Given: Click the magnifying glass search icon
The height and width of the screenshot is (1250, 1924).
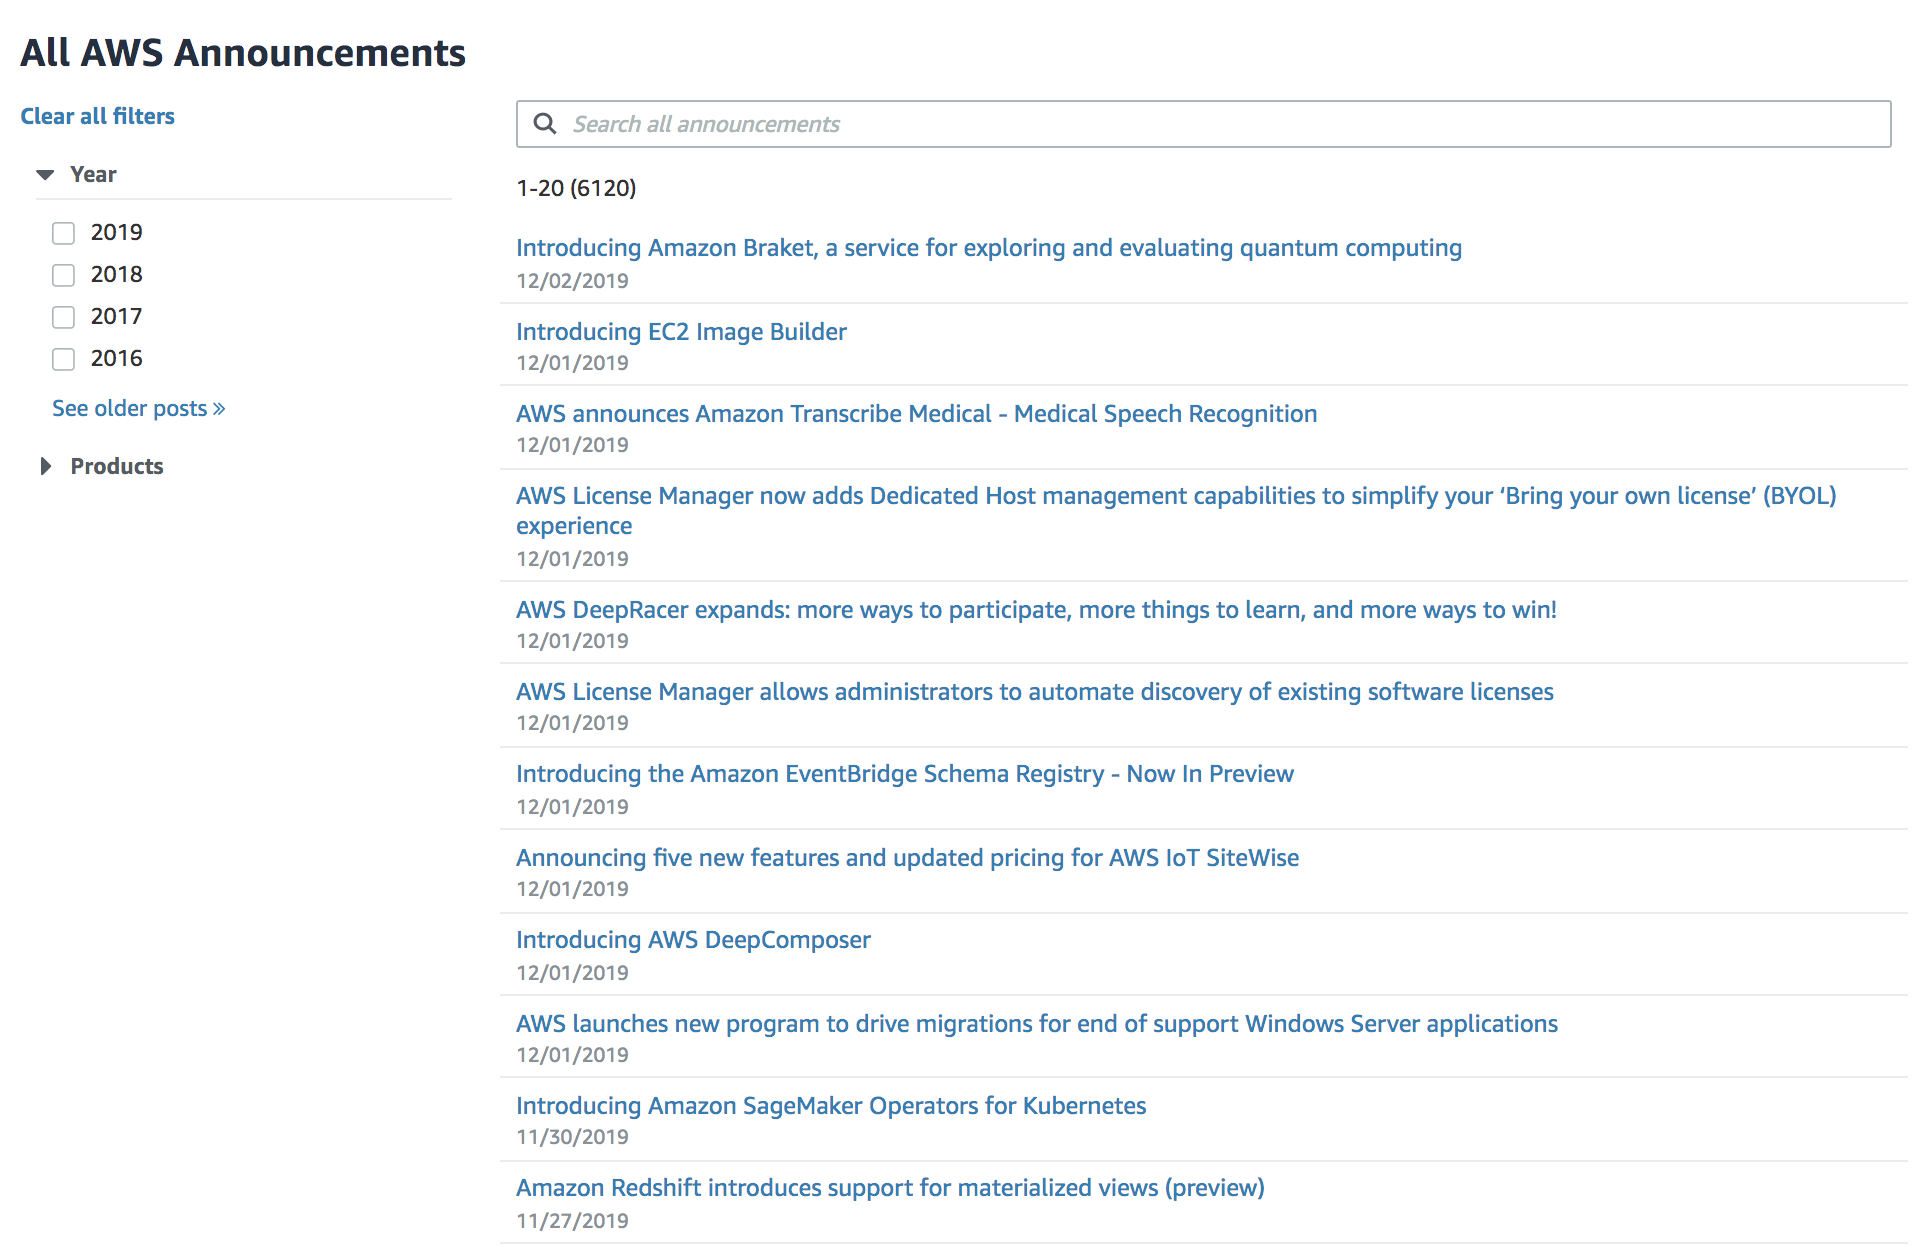Looking at the screenshot, I should point(545,124).
